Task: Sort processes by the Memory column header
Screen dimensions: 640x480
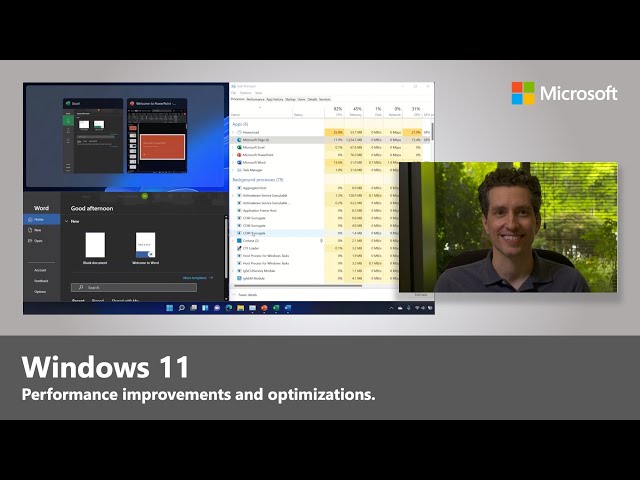Action: pyautogui.click(x=353, y=111)
